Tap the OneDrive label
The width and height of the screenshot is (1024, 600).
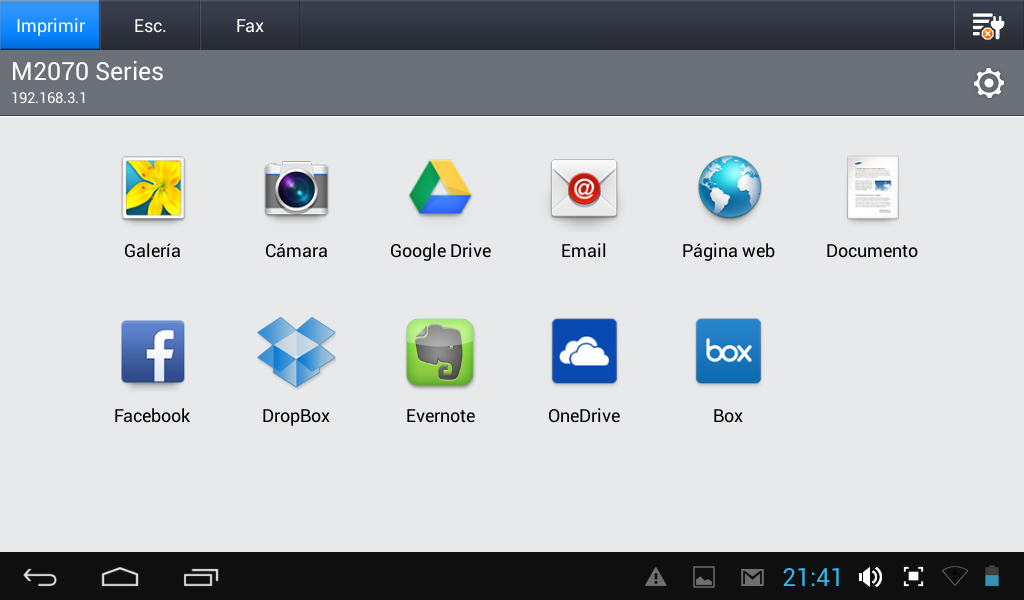click(x=584, y=416)
